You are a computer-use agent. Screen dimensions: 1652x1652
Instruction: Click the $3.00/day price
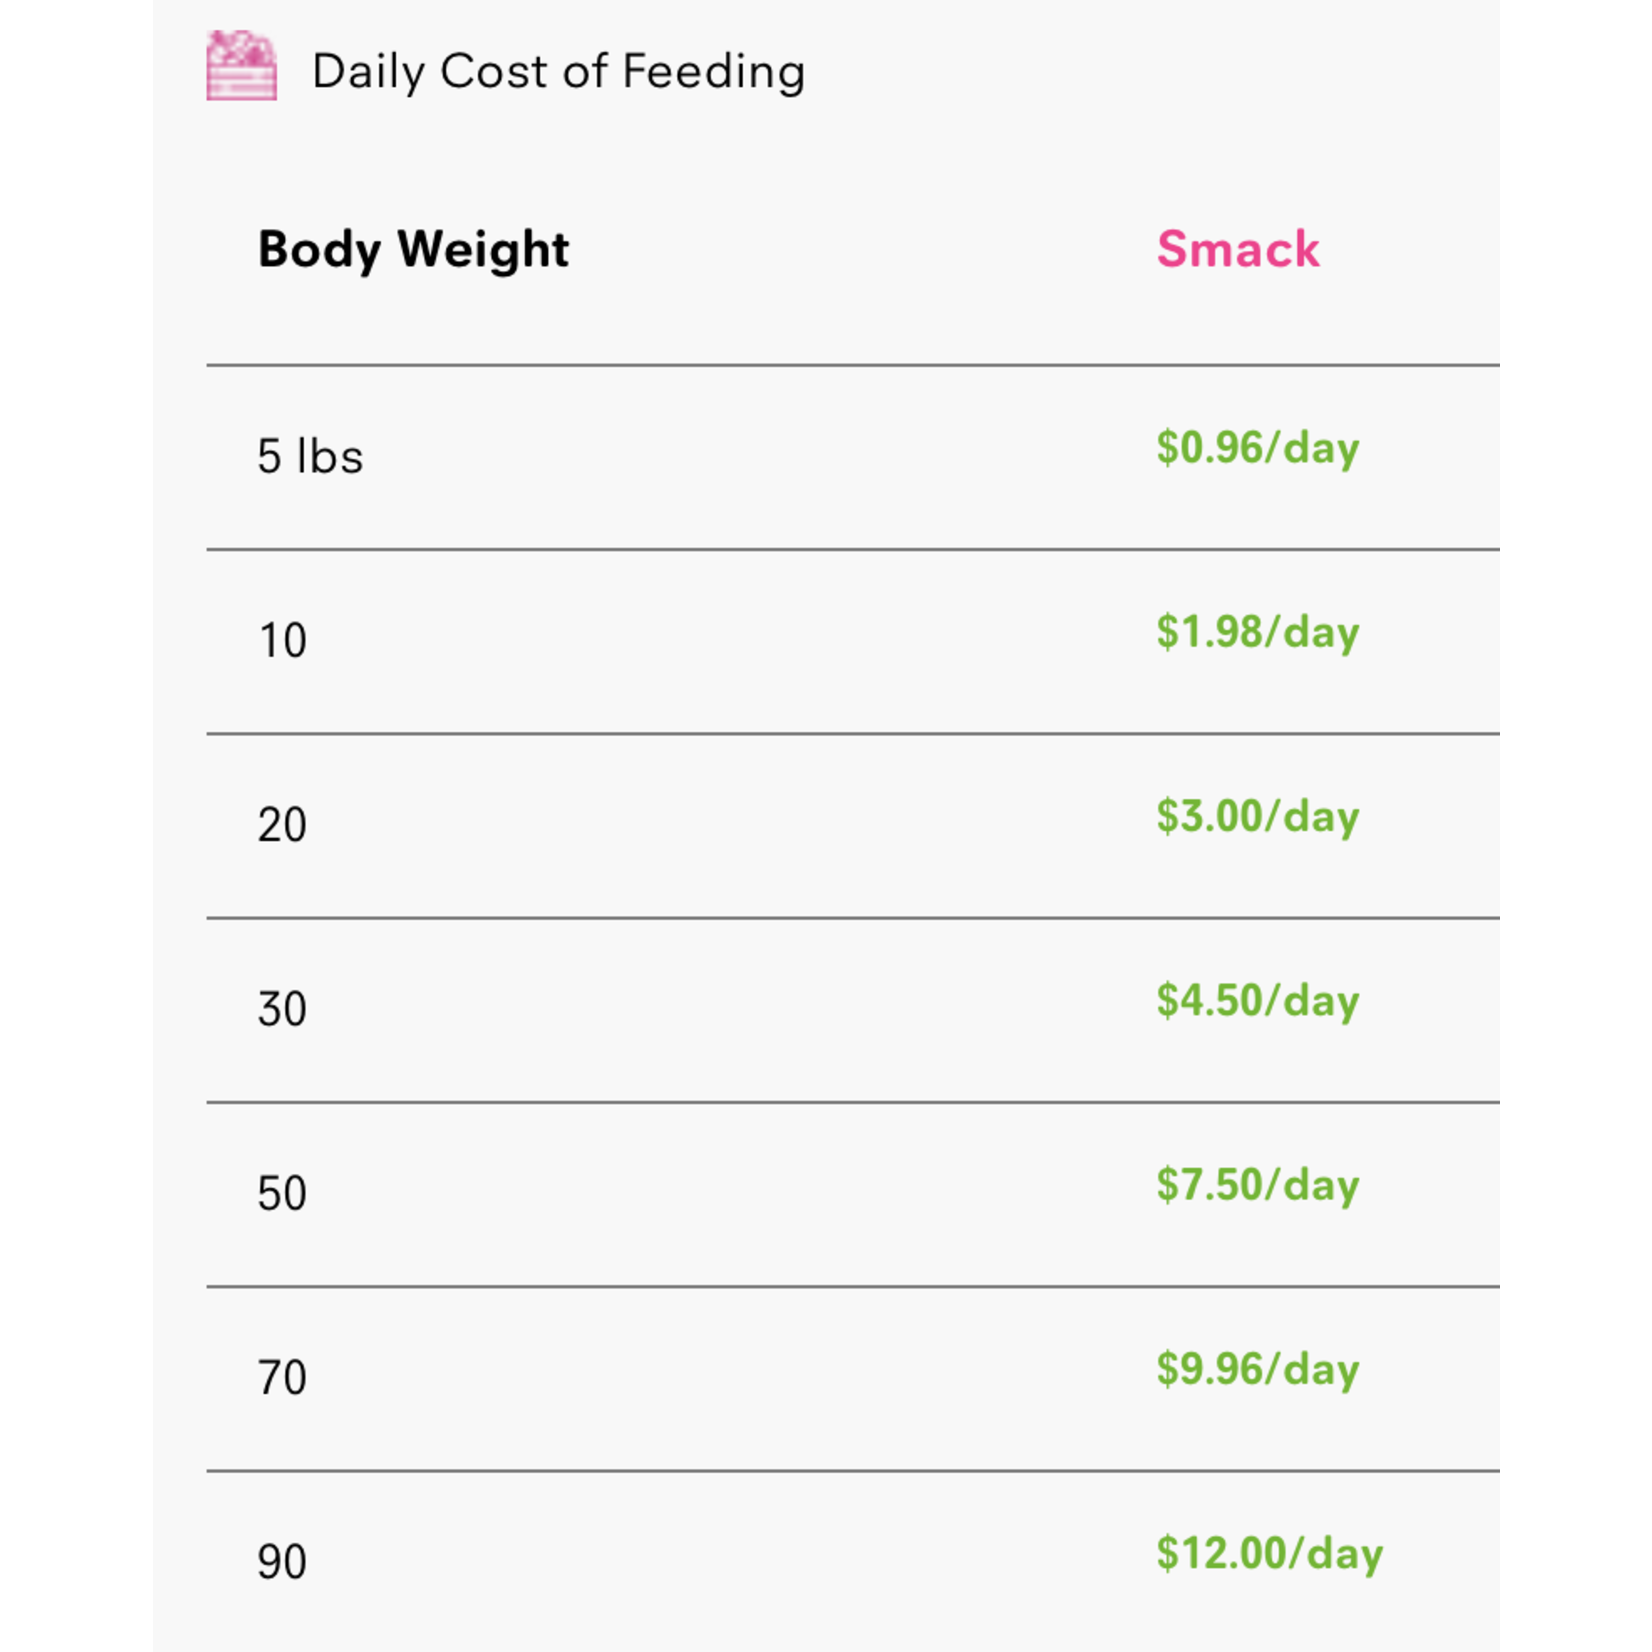[x=1258, y=816]
